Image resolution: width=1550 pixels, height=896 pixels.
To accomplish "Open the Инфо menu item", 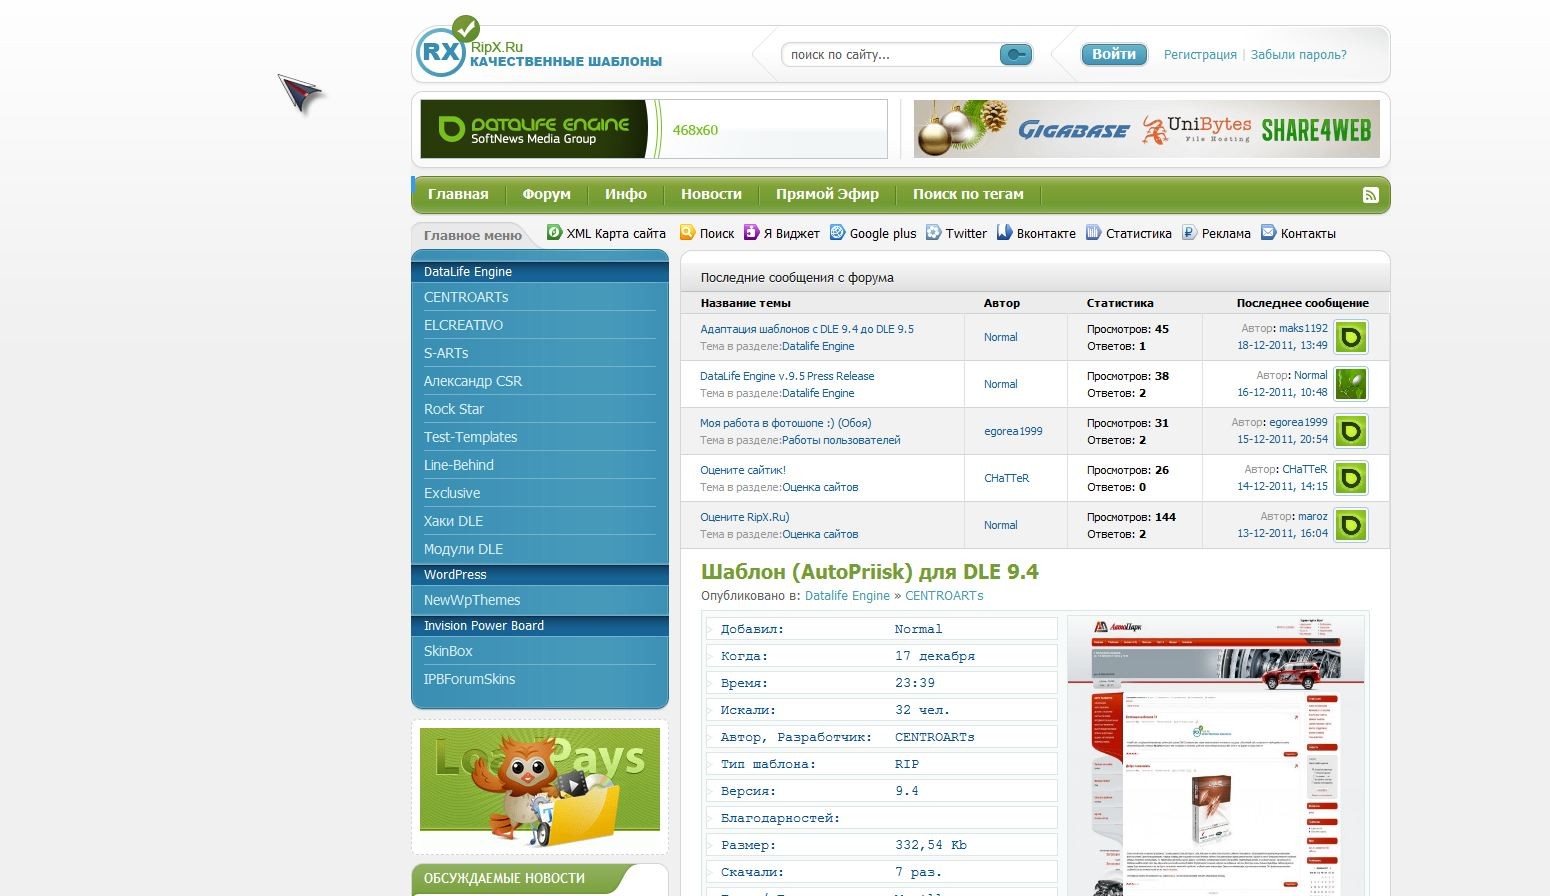I will tap(626, 194).
